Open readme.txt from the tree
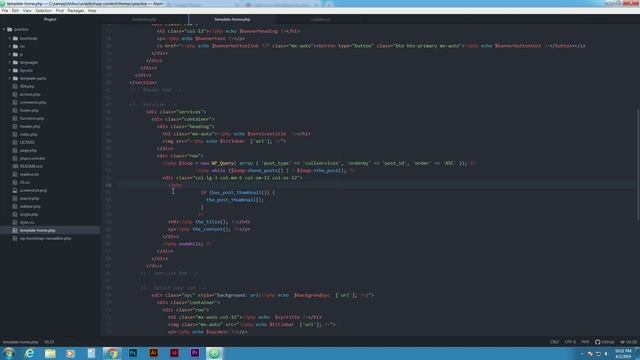This screenshot has height=360, width=640. (29, 174)
